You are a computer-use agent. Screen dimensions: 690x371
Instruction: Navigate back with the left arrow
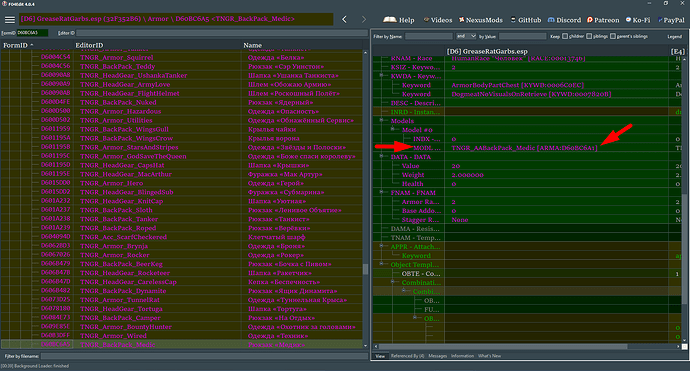345,19
